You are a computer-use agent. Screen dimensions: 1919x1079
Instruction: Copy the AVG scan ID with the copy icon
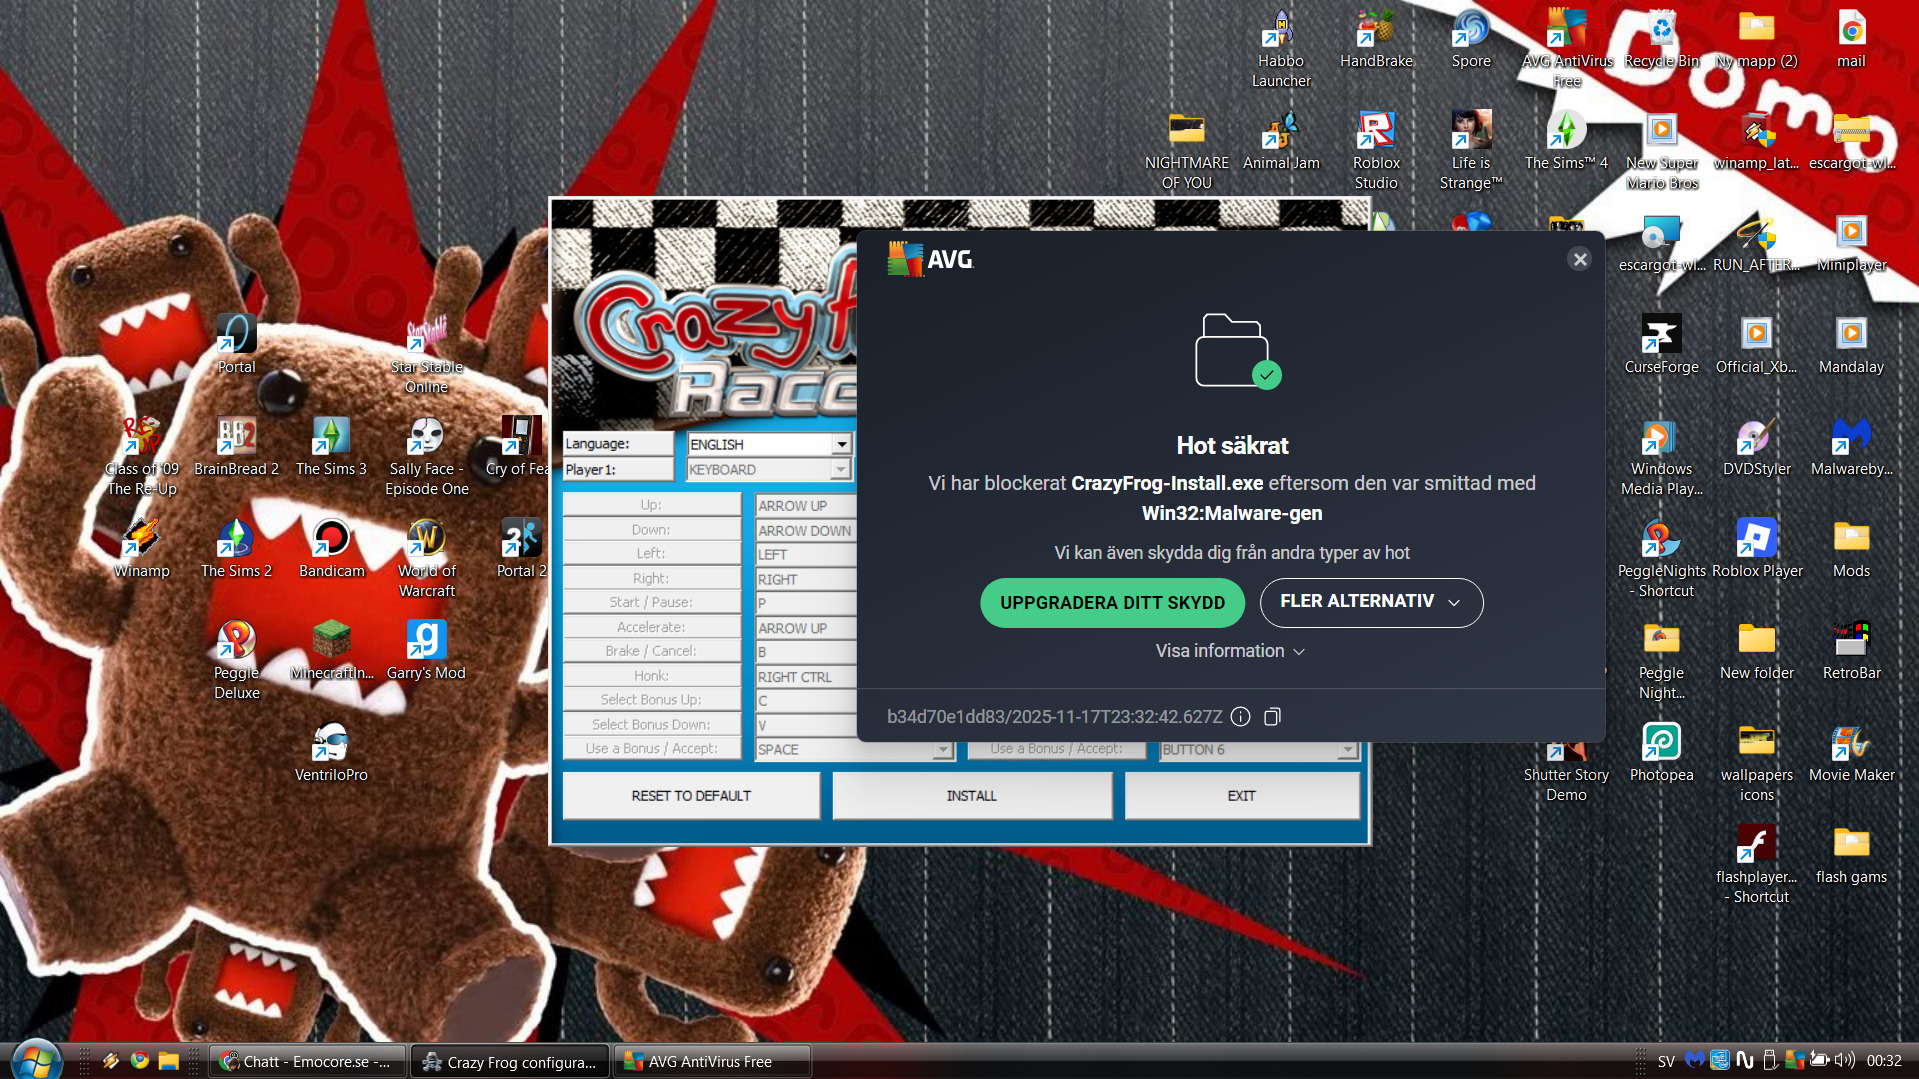tap(1272, 716)
